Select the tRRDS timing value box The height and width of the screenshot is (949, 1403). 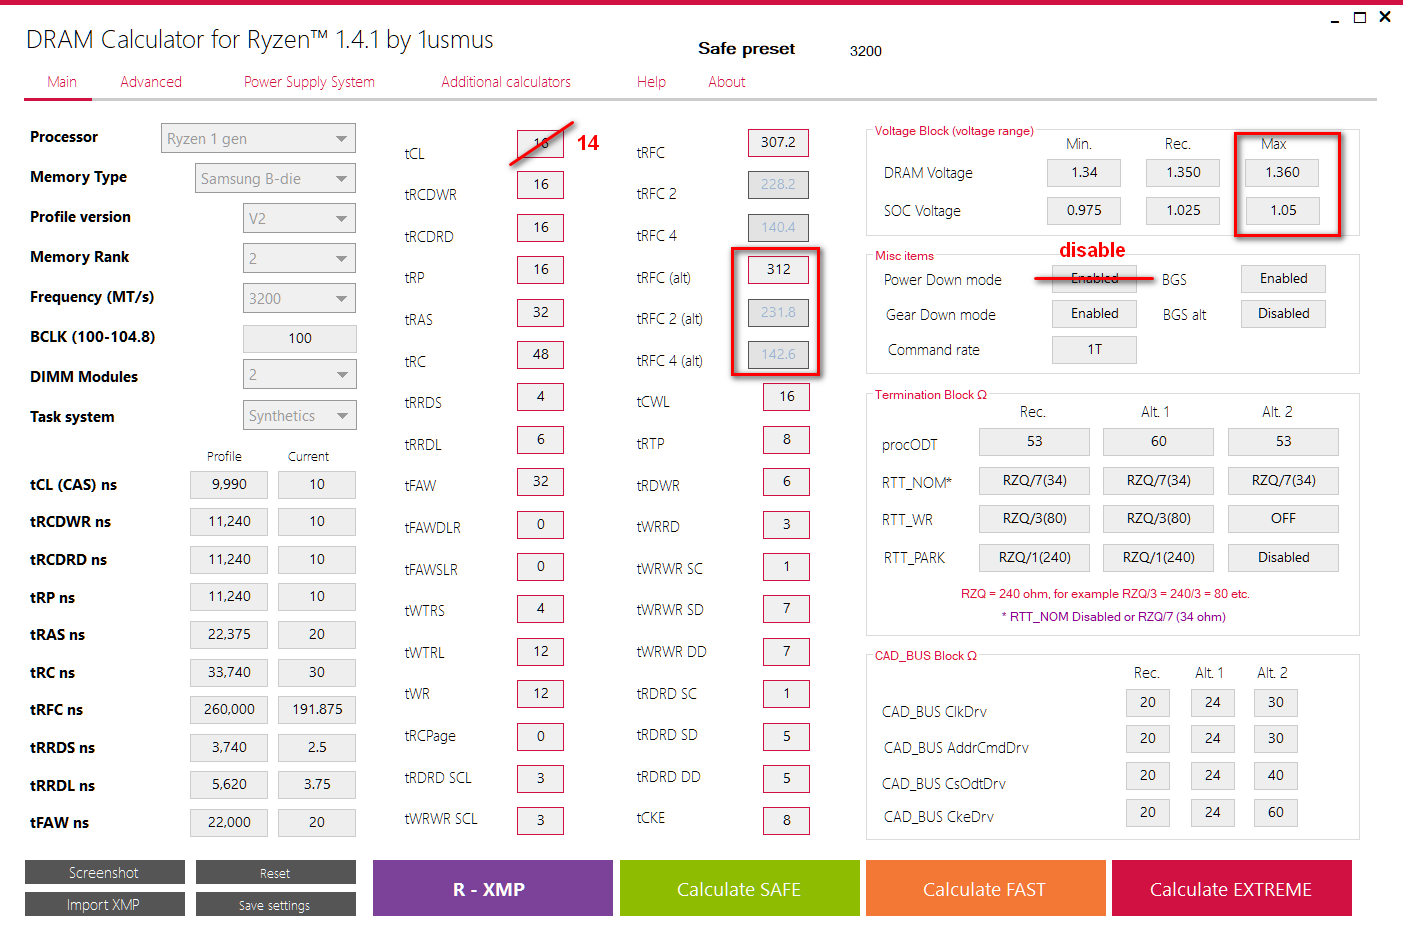click(540, 397)
